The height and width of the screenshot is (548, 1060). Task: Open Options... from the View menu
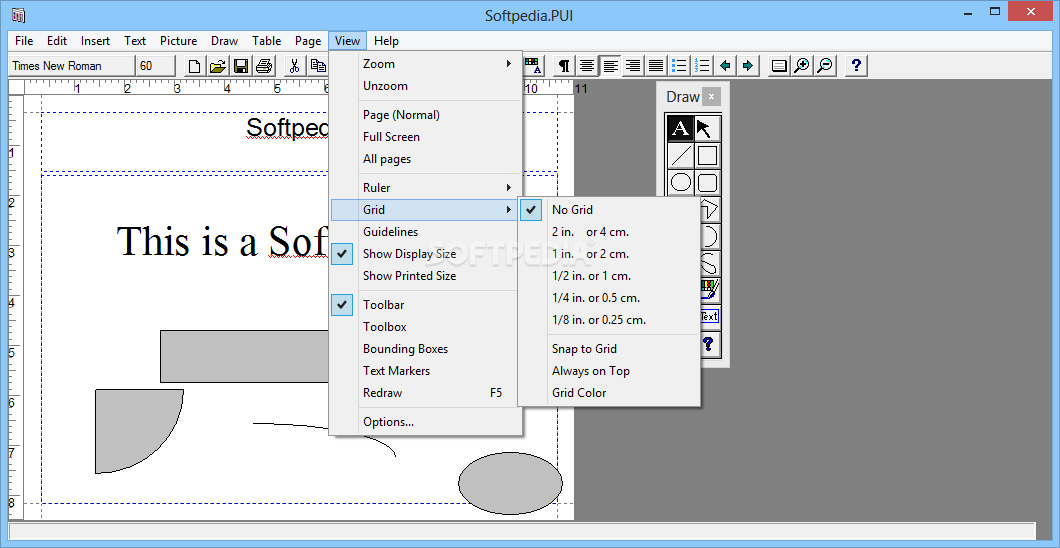(x=426, y=422)
